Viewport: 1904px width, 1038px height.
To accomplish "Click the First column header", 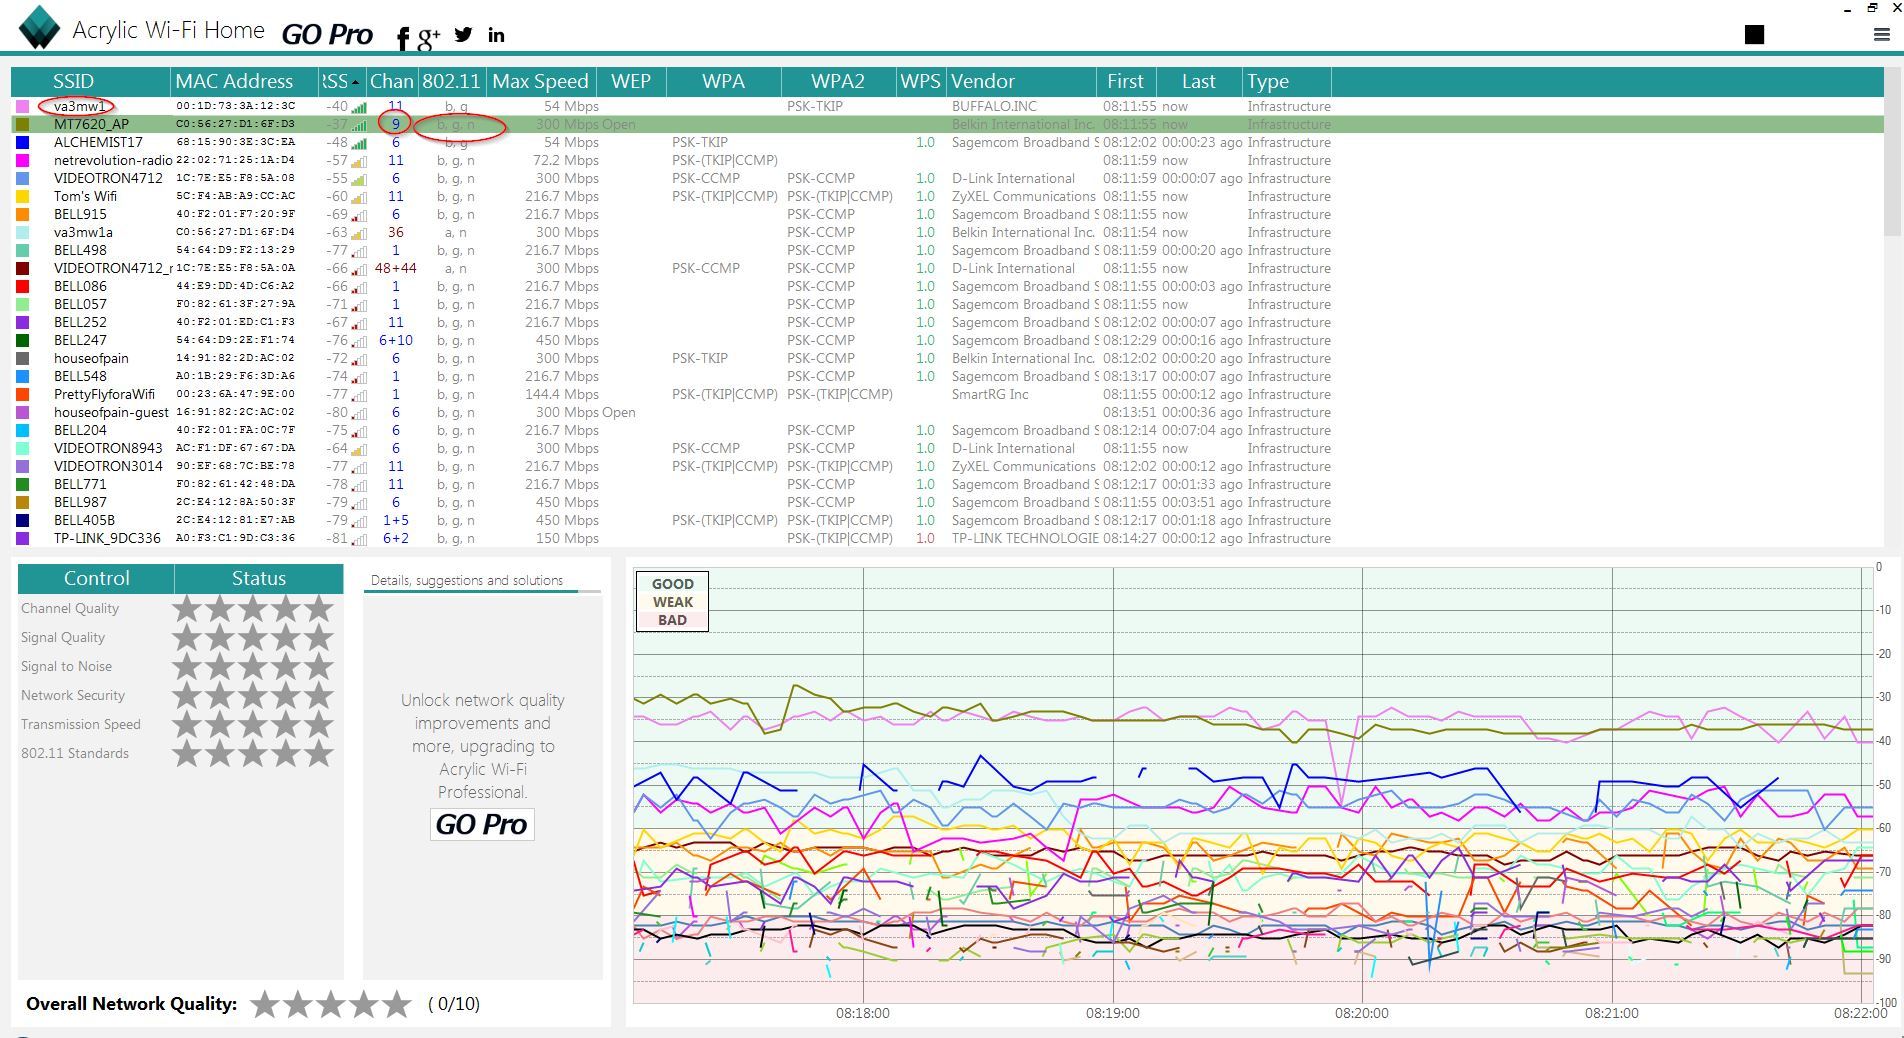I will (1126, 81).
